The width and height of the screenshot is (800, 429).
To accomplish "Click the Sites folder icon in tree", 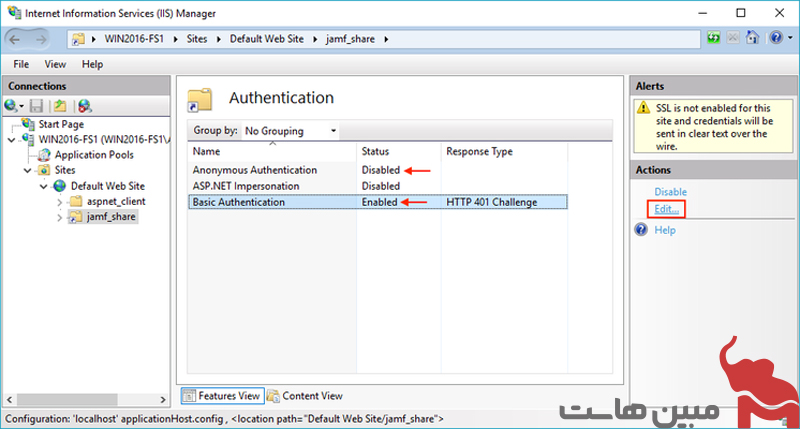I will click(x=44, y=170).
